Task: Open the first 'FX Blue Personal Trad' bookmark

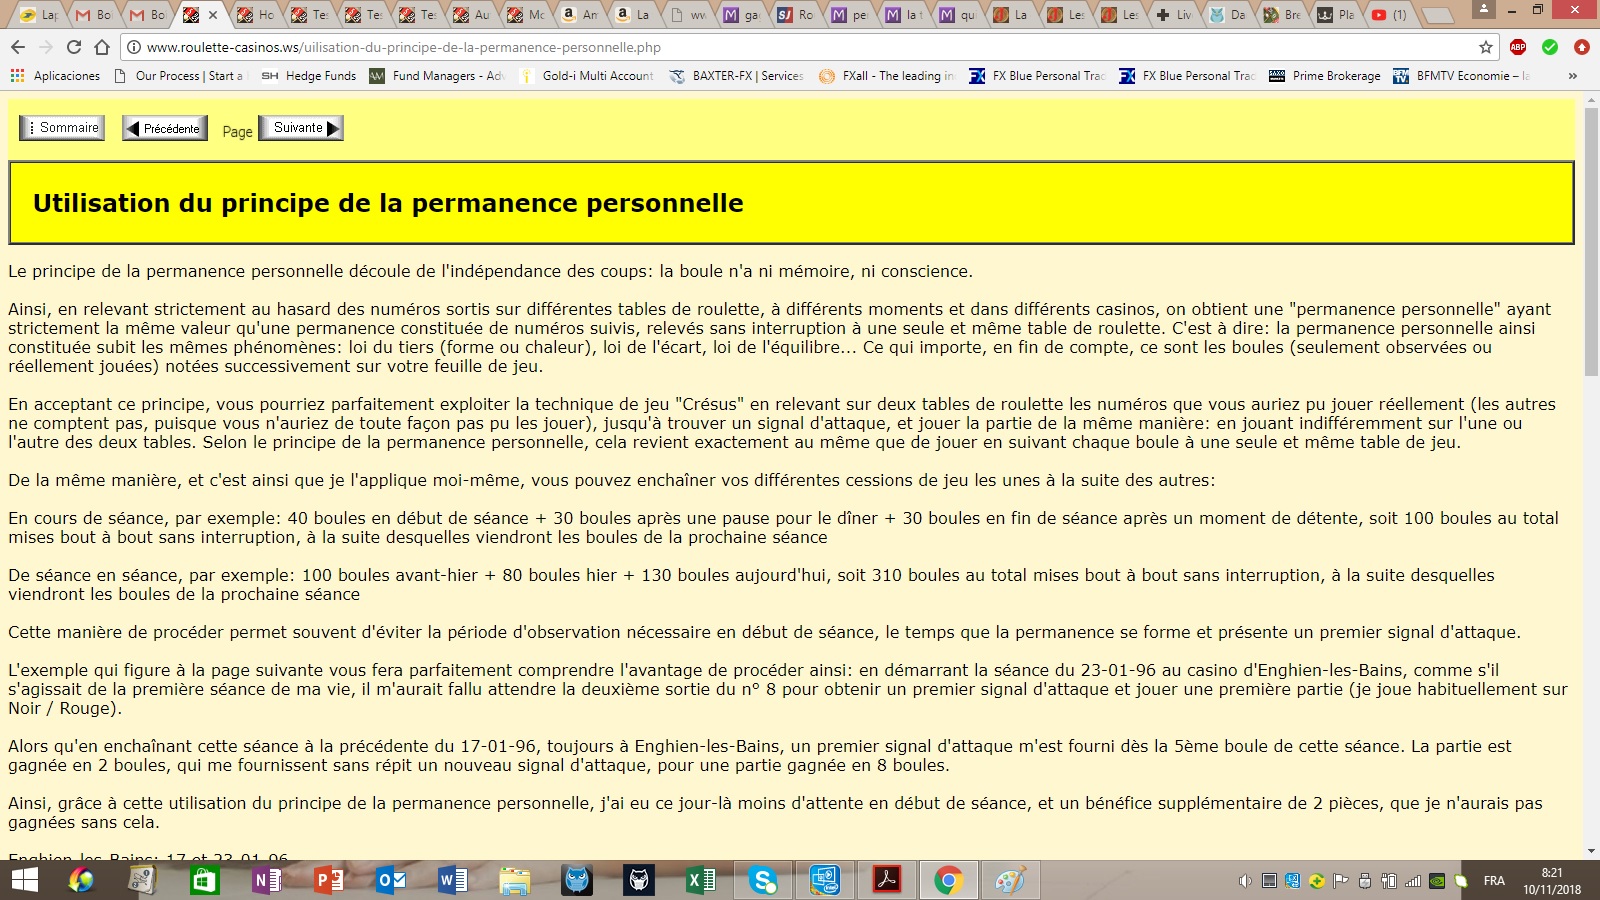Action: click(x=1037, y=76)
